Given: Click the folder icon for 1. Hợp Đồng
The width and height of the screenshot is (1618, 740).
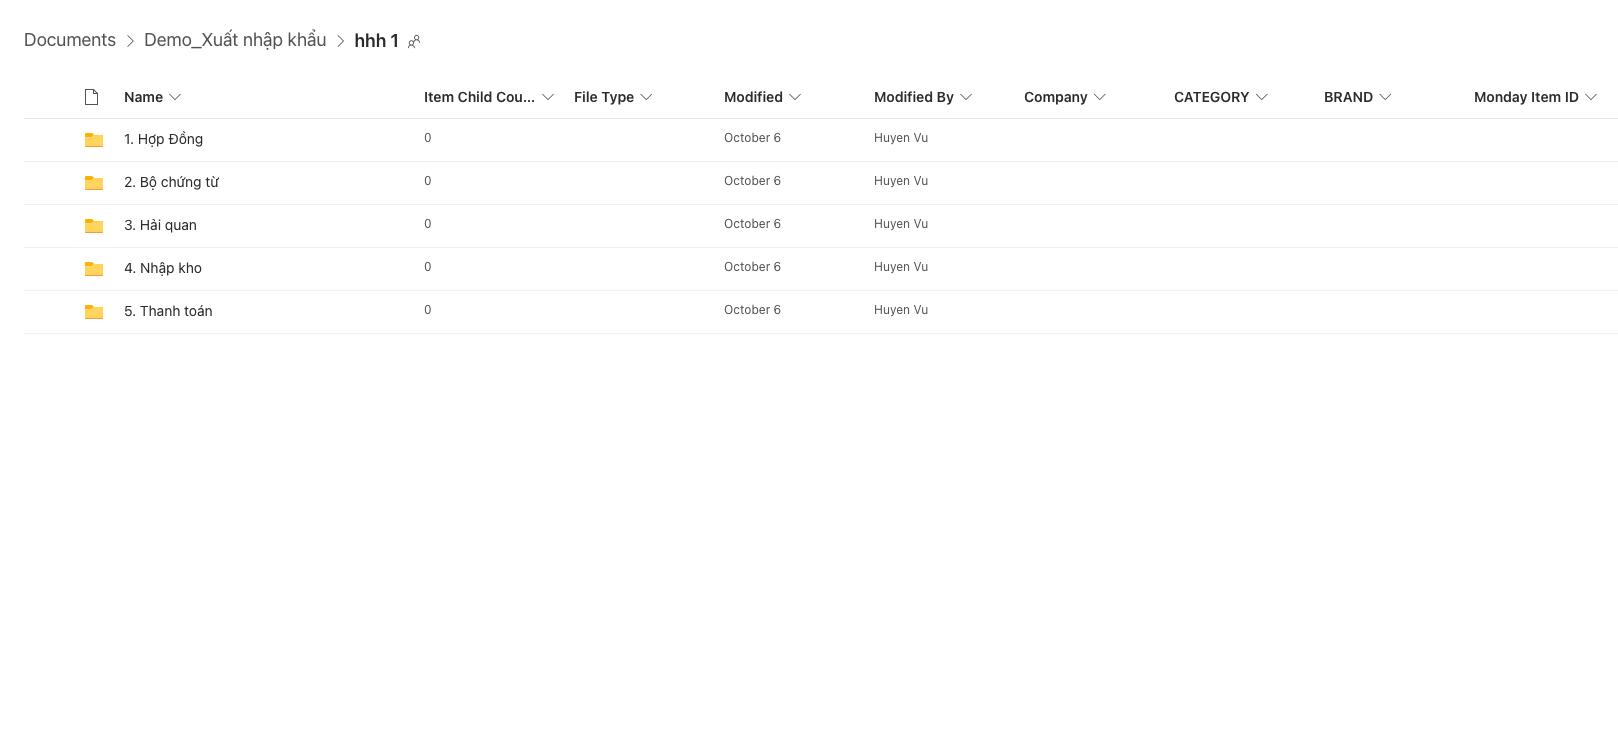Looking at the screenshot, I should pyautogui.click(x=94, y=140).
